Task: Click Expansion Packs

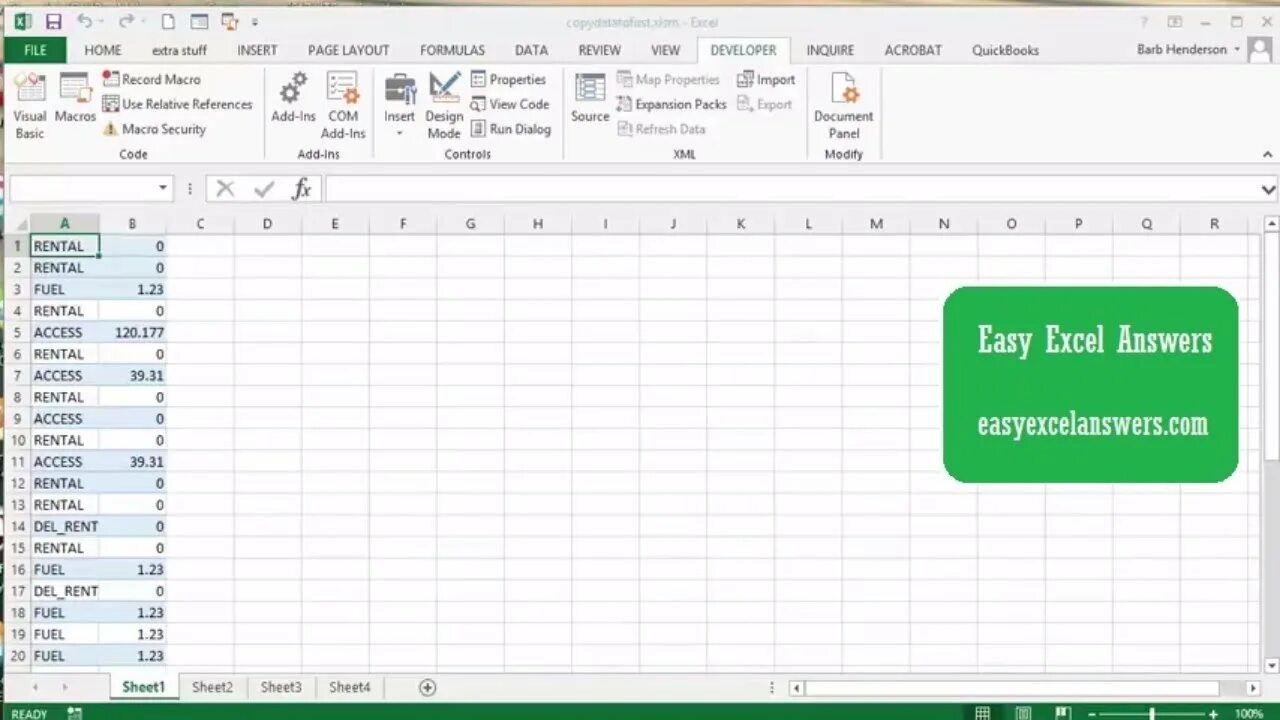Action: [671, 104]
